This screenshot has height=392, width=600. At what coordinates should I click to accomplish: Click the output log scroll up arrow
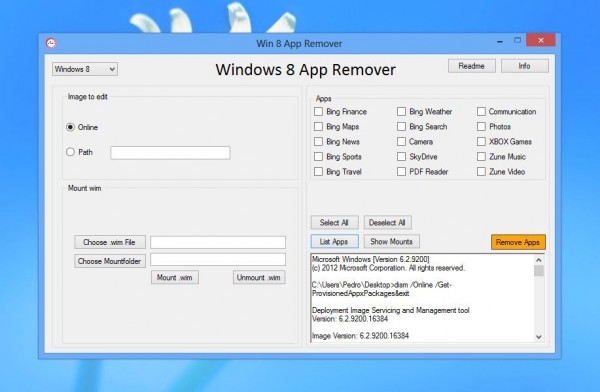539,260
